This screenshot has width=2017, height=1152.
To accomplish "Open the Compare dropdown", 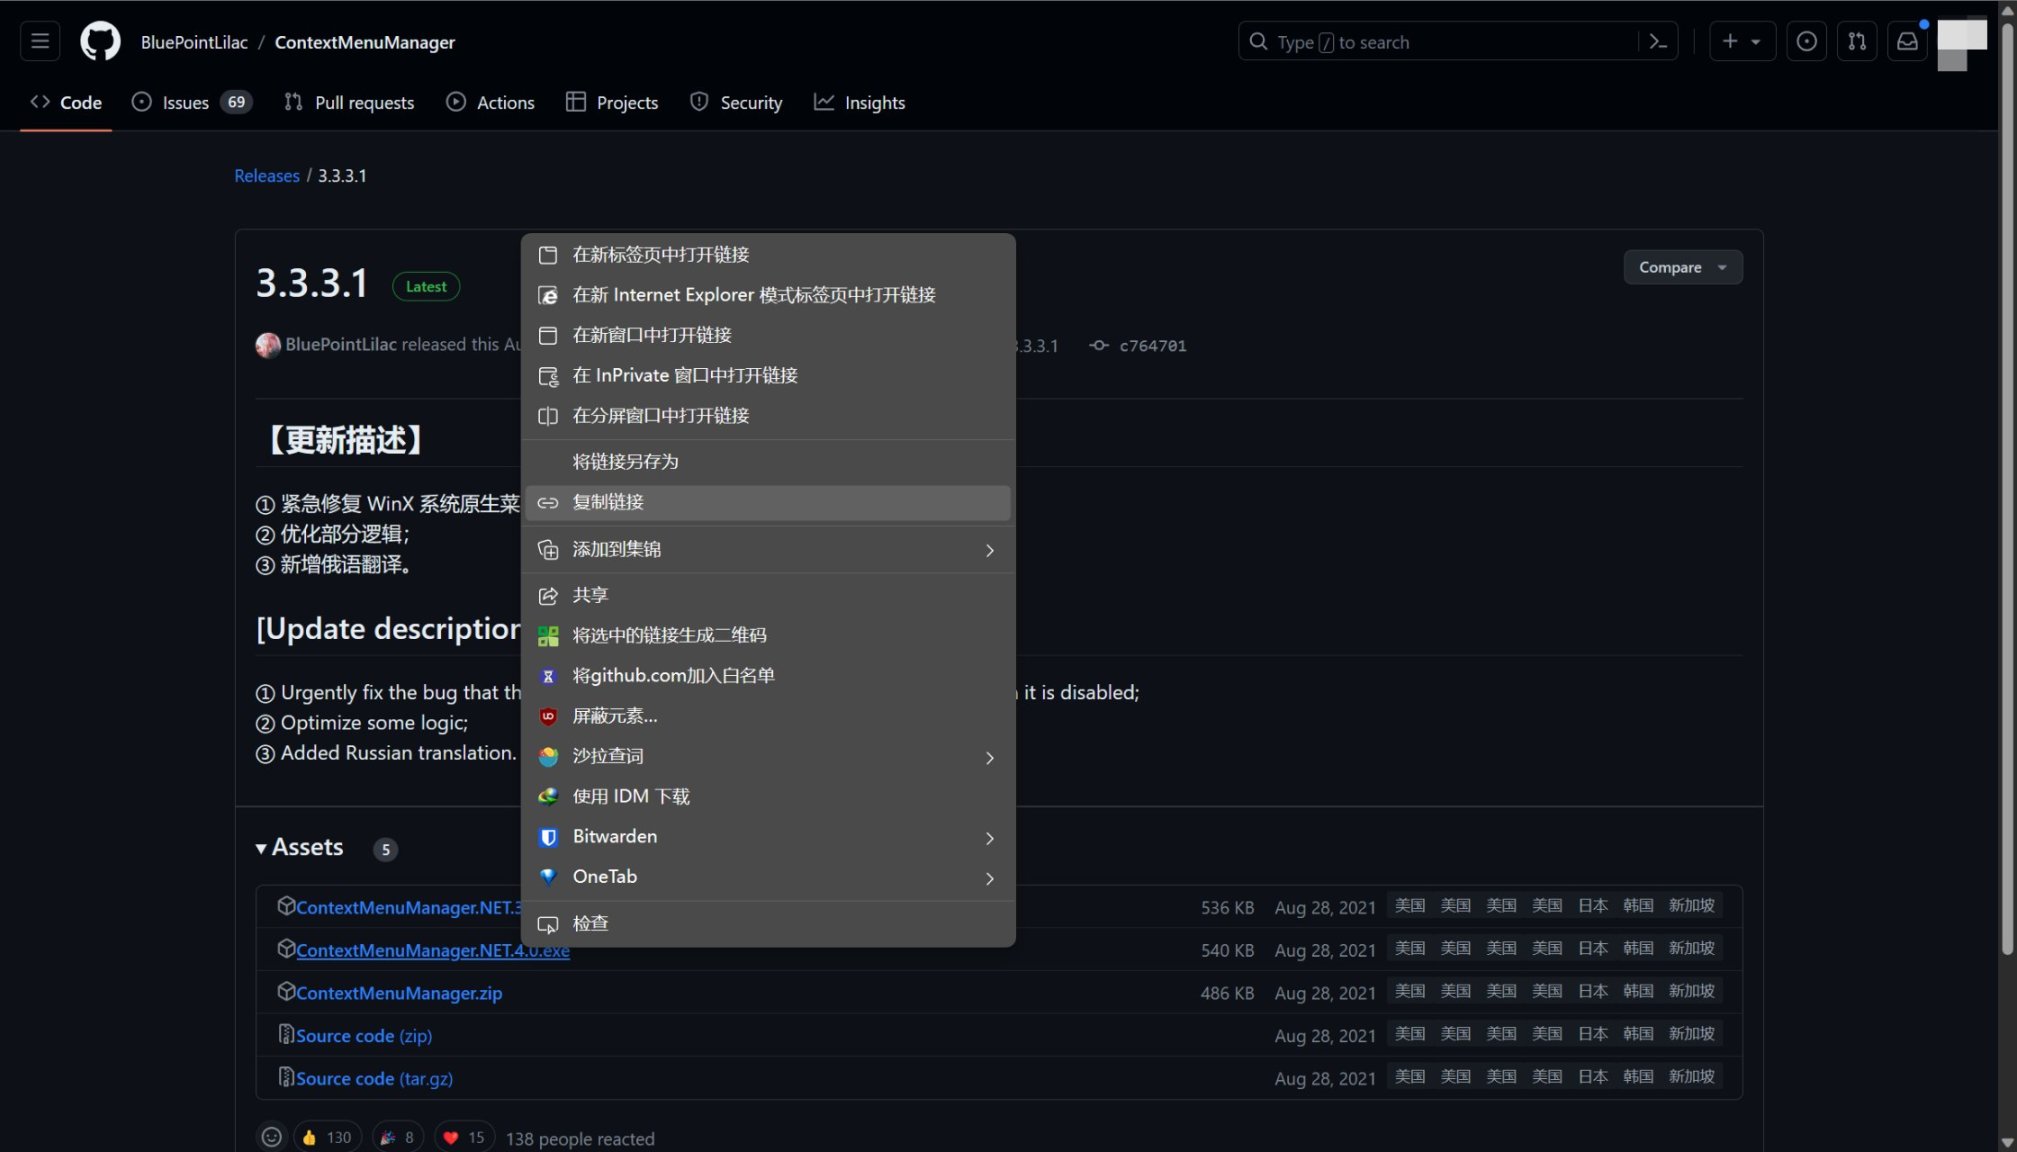I will tap(1682, 267).
